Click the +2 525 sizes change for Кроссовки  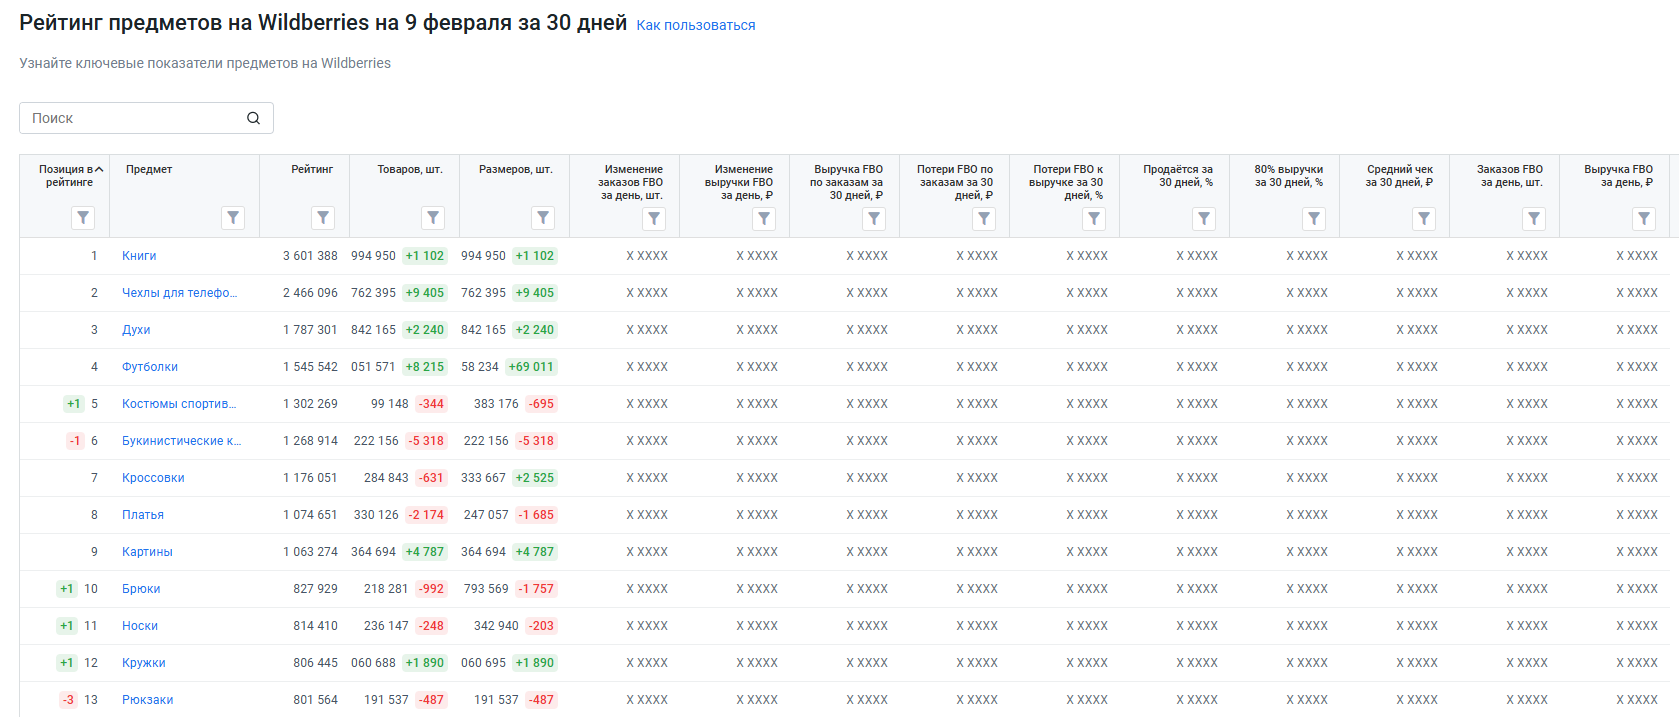coord(535,478)
